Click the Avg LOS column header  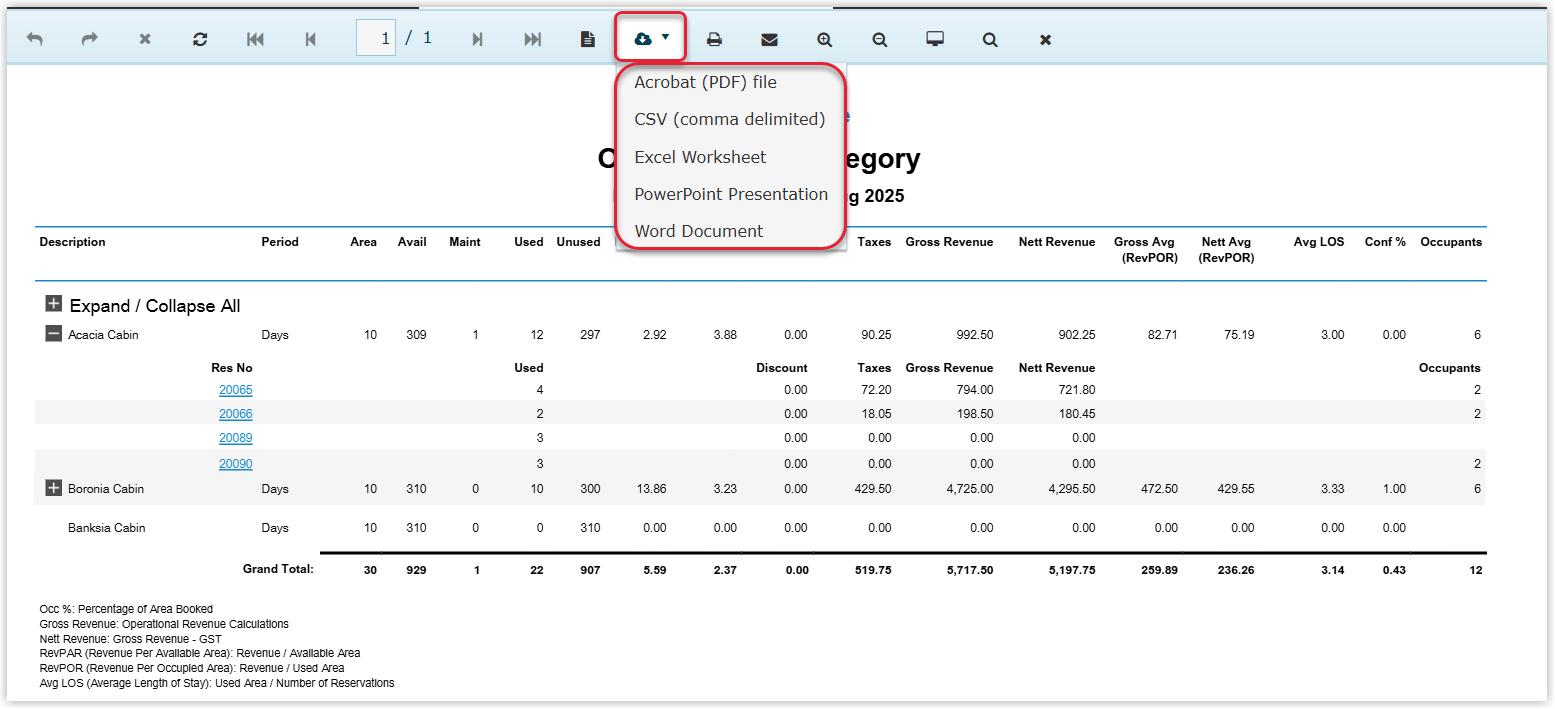point(1319,242)
